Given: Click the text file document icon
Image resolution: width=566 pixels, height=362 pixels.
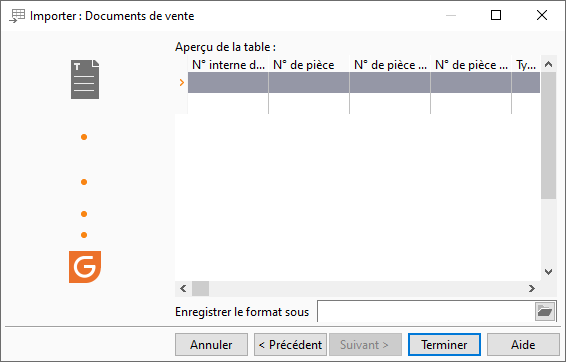Looking at the screenshot, I should 85,79.
